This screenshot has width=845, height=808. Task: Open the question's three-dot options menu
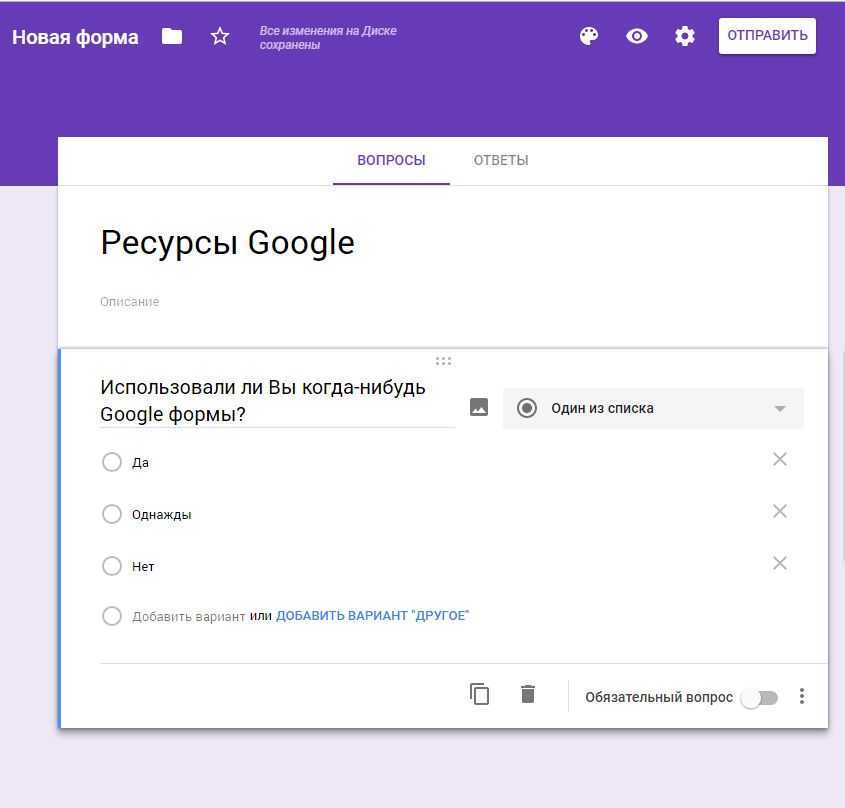tap(802, 696)
